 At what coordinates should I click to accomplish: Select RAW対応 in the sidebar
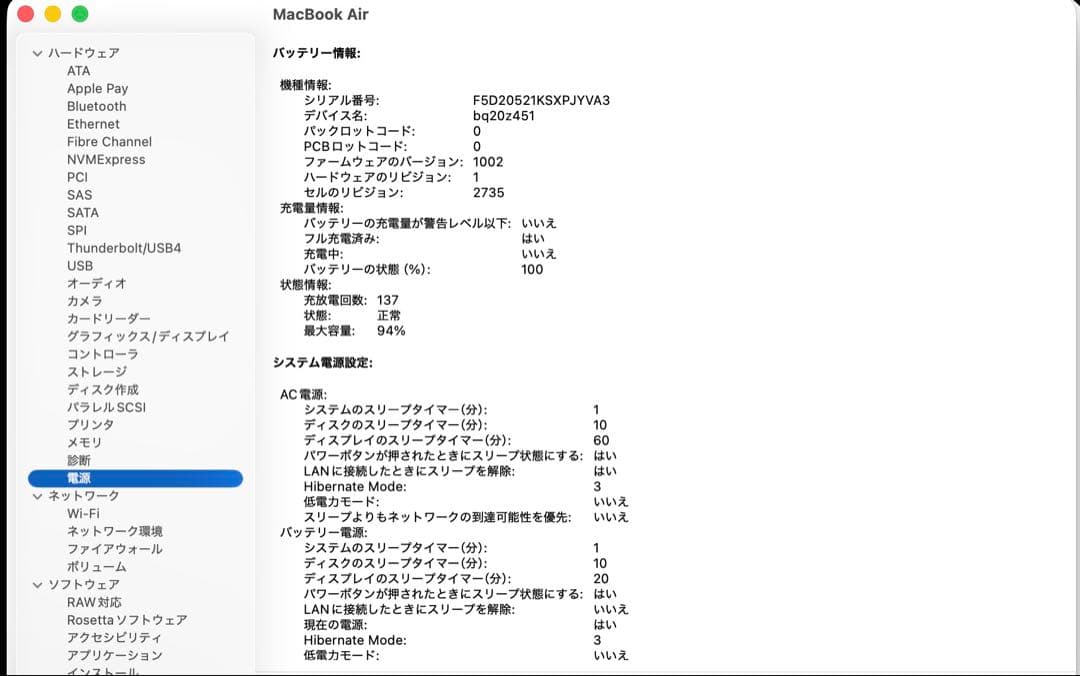point(94,602)
